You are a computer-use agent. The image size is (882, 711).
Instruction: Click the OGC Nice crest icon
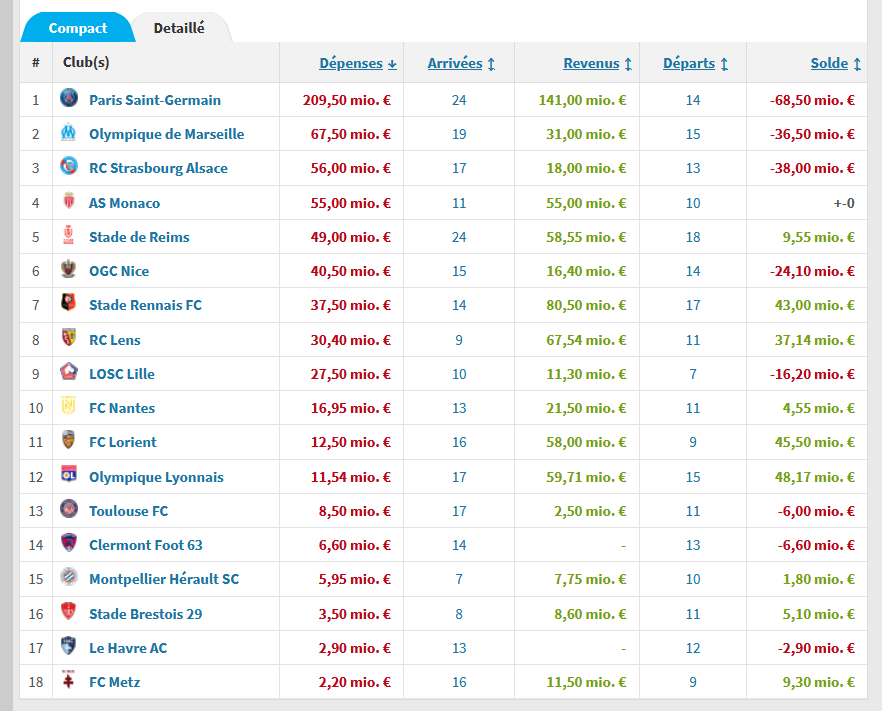point(69,269)
